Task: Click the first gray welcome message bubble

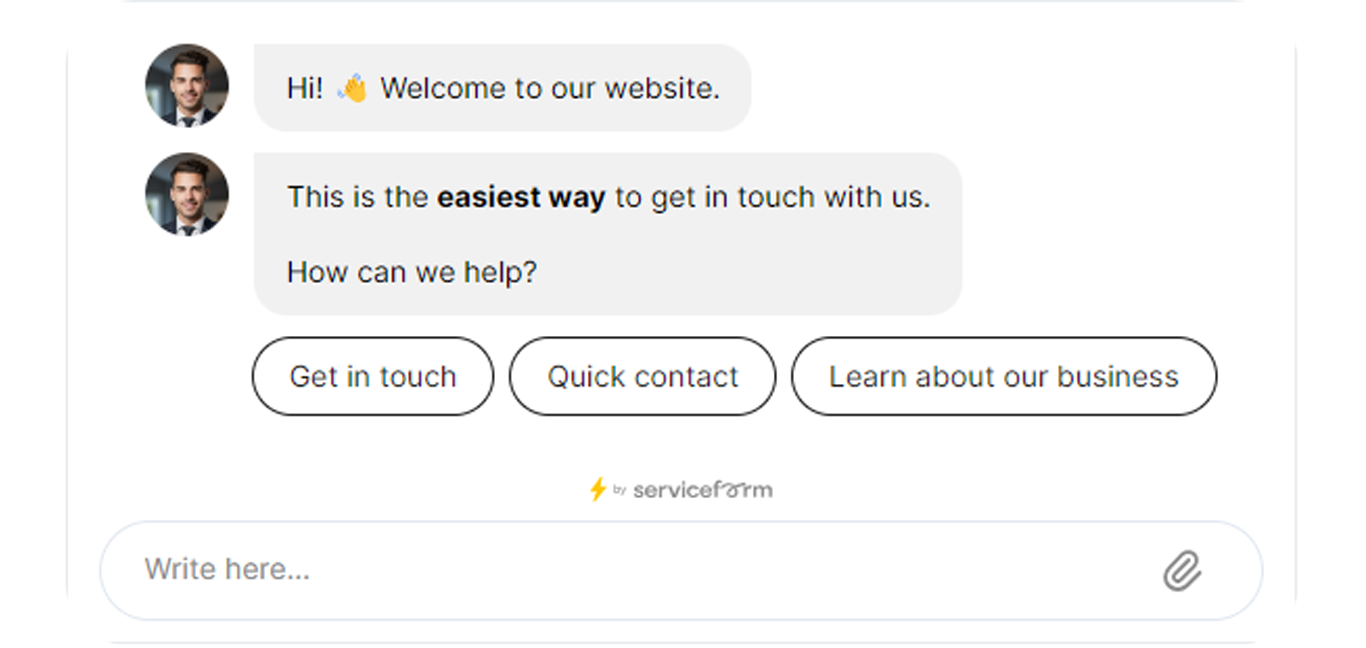Action: pos(502,87)
